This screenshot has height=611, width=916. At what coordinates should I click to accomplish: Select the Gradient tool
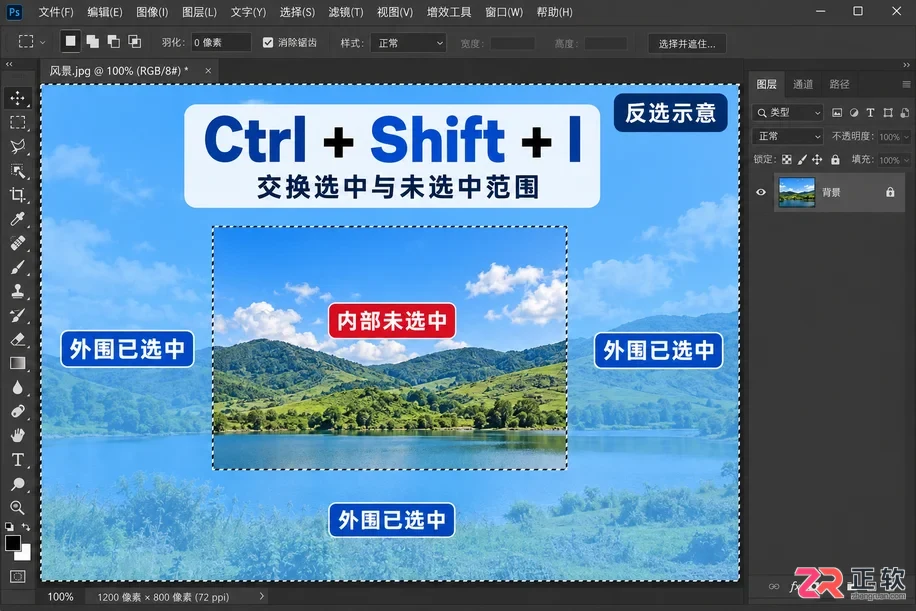pos(18,363)
